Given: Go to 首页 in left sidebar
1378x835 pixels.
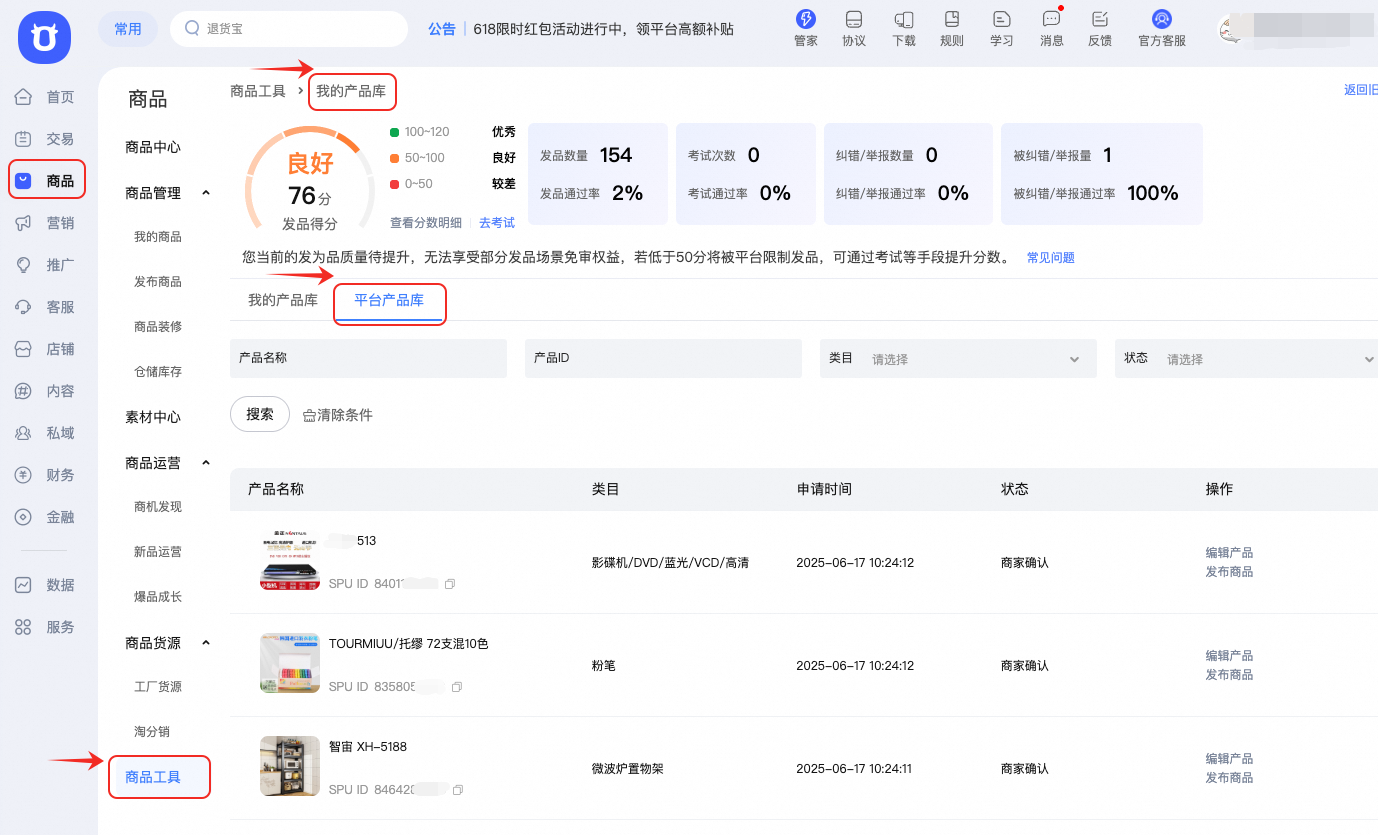Looking at the screenshot, I should coord(46,97).
